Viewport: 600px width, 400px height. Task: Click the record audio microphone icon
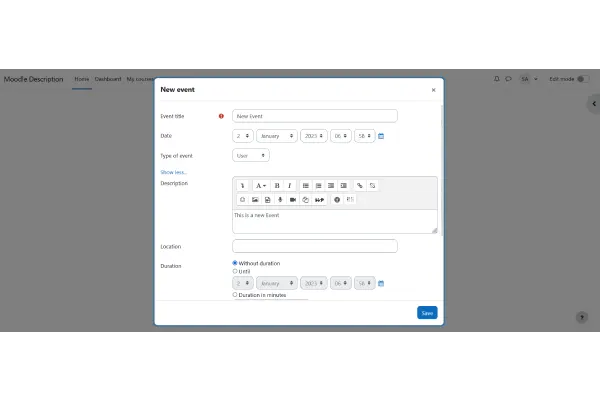pos(280,200)
